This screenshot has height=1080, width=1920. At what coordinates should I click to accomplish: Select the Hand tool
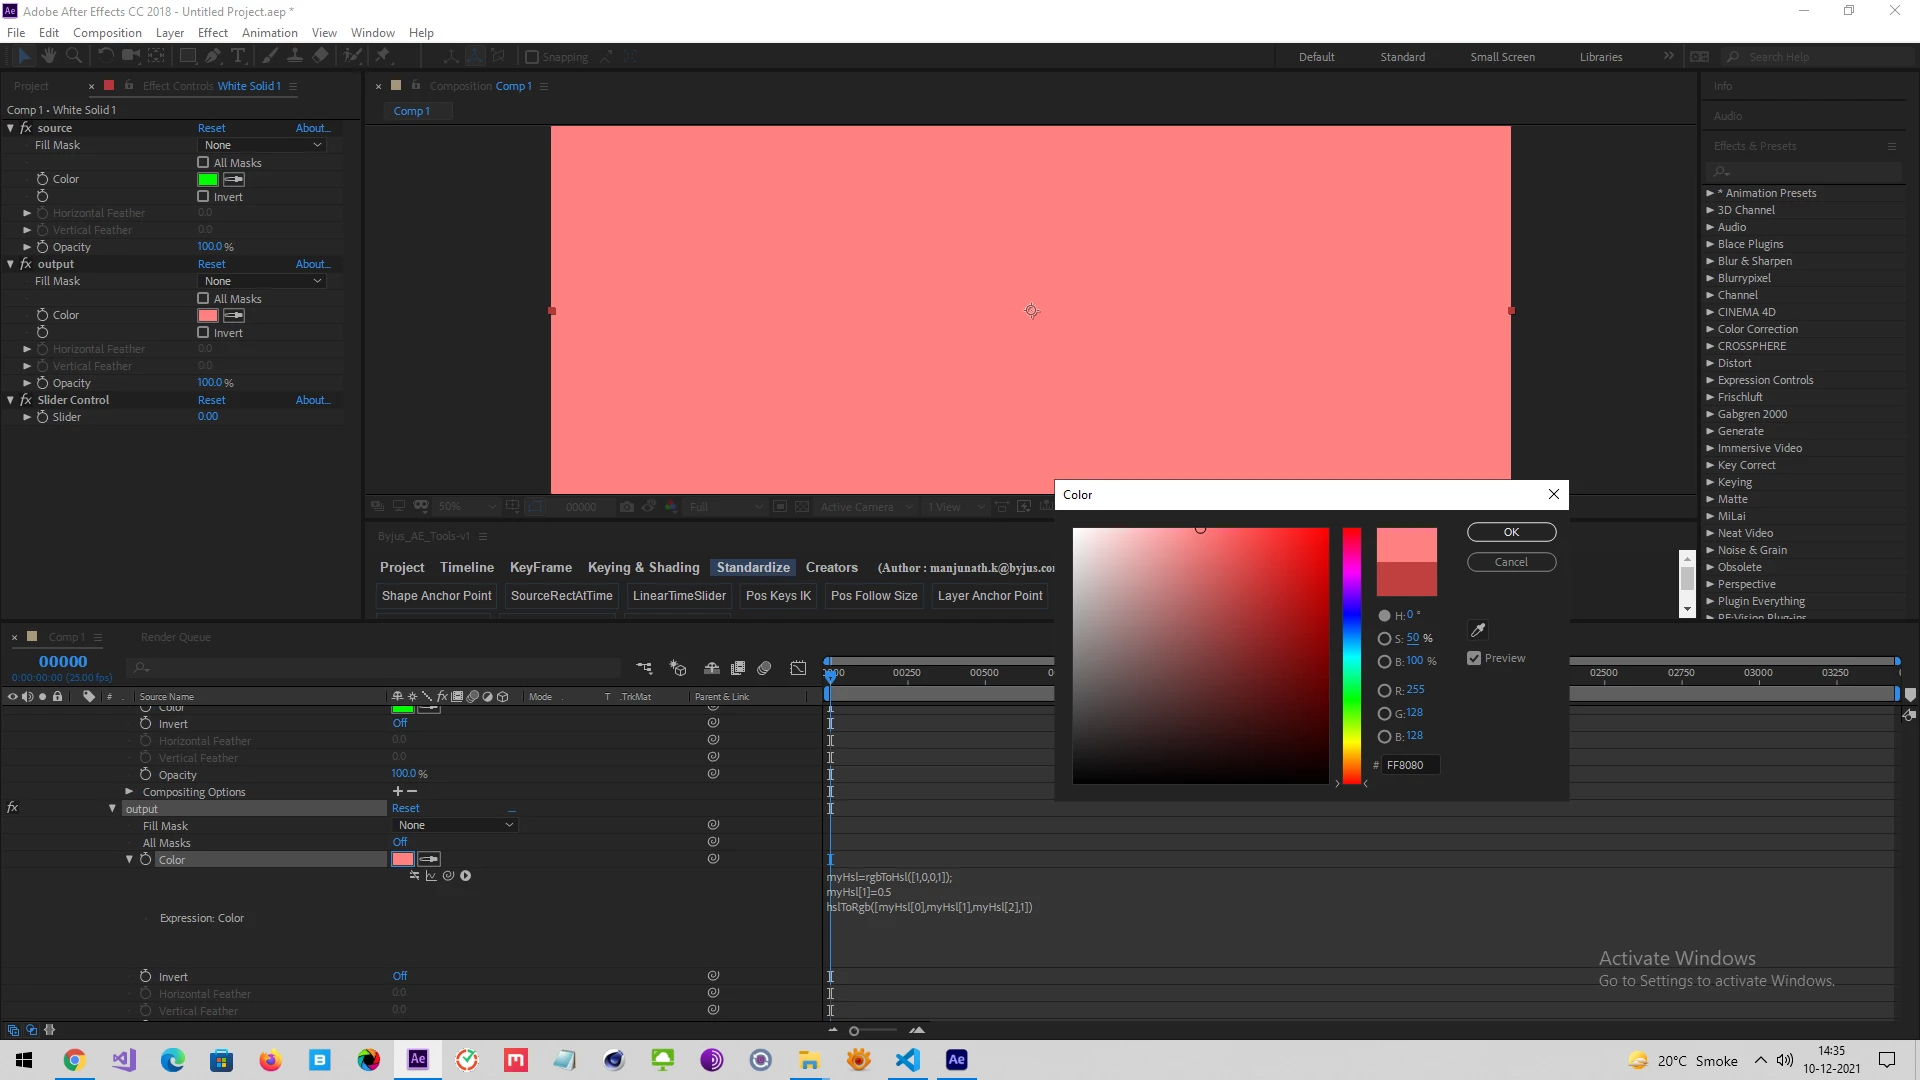coord(48,56)
